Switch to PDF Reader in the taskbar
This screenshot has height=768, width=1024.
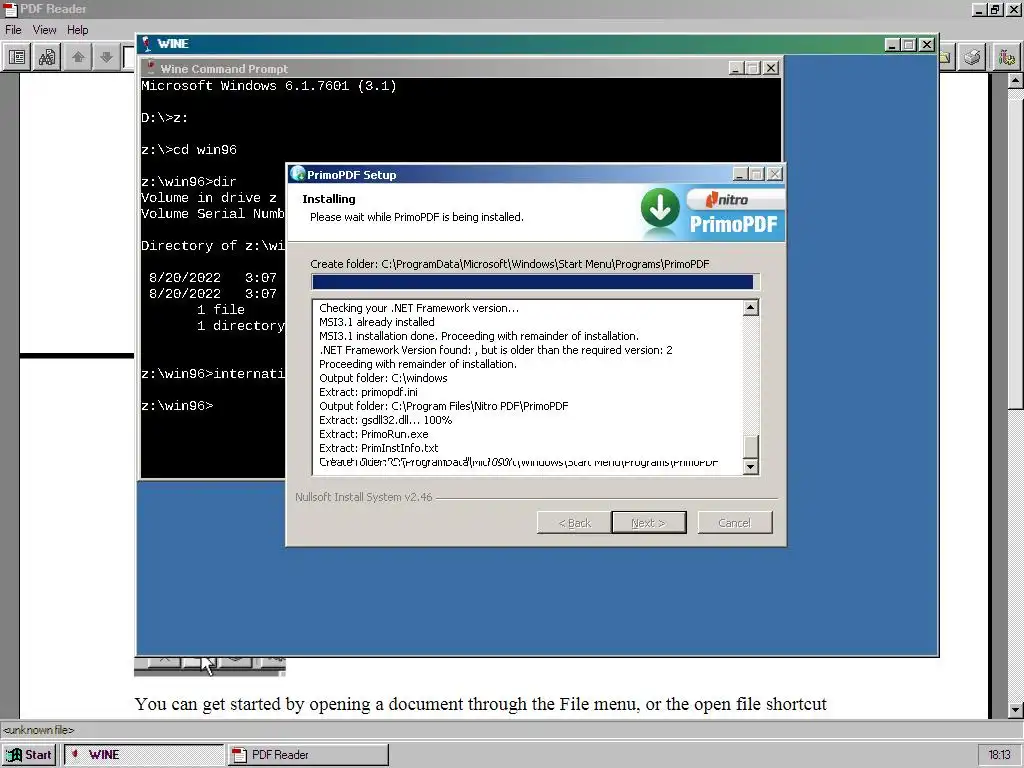pyautogui.click(x=308, y=754)
